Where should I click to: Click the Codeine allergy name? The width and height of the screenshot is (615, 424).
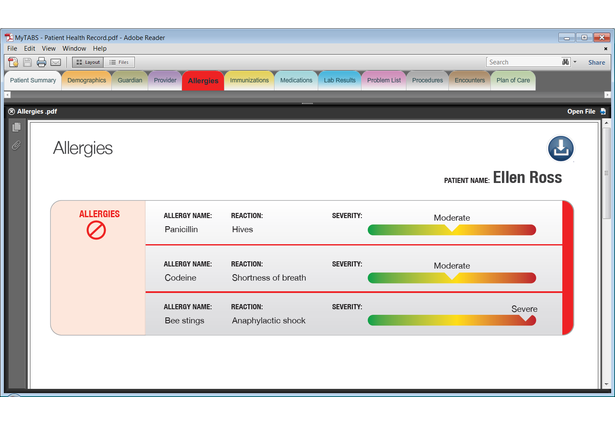coord(180,278)
